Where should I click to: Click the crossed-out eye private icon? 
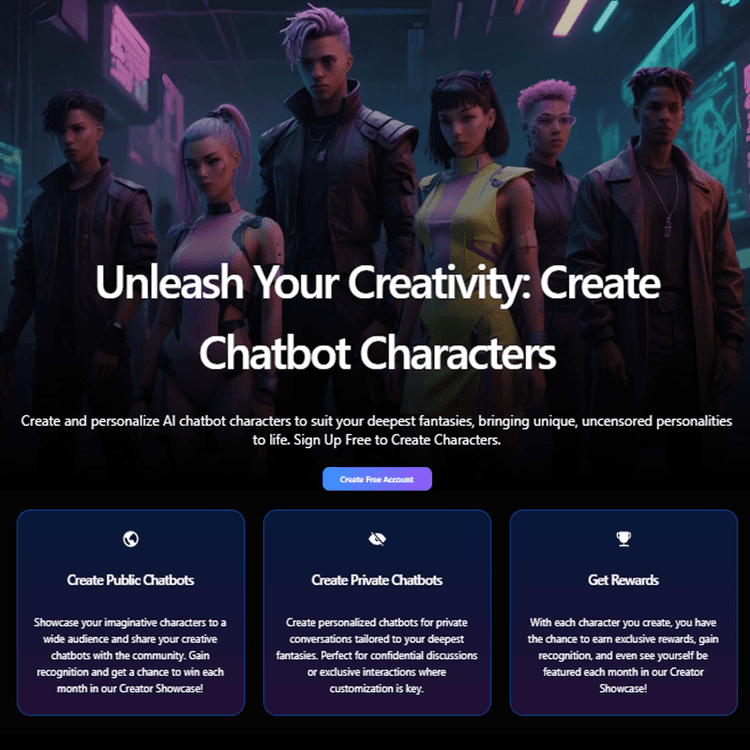tap(377, 539)
